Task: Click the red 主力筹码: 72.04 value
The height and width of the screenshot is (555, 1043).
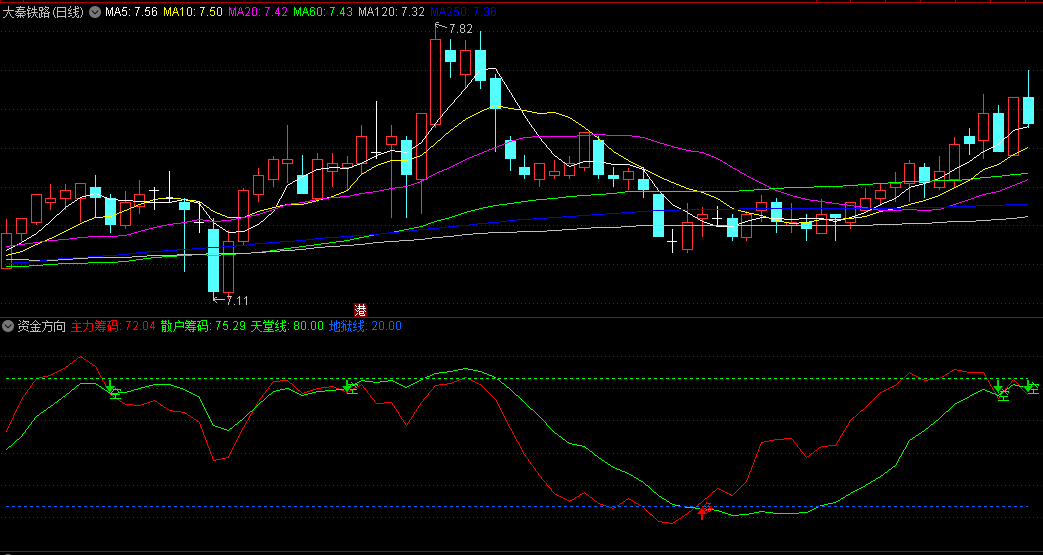Action: (x=113, y=326)
